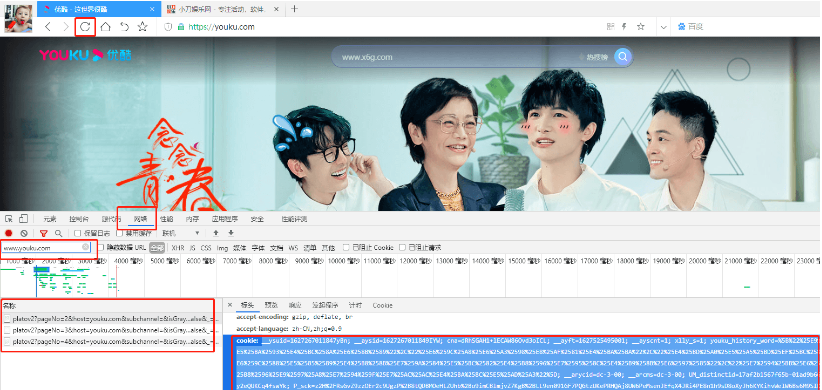822x390 pixels.
Task: Toggle the device toolbar icon in DevTools
Action: [x=23, y=219]
